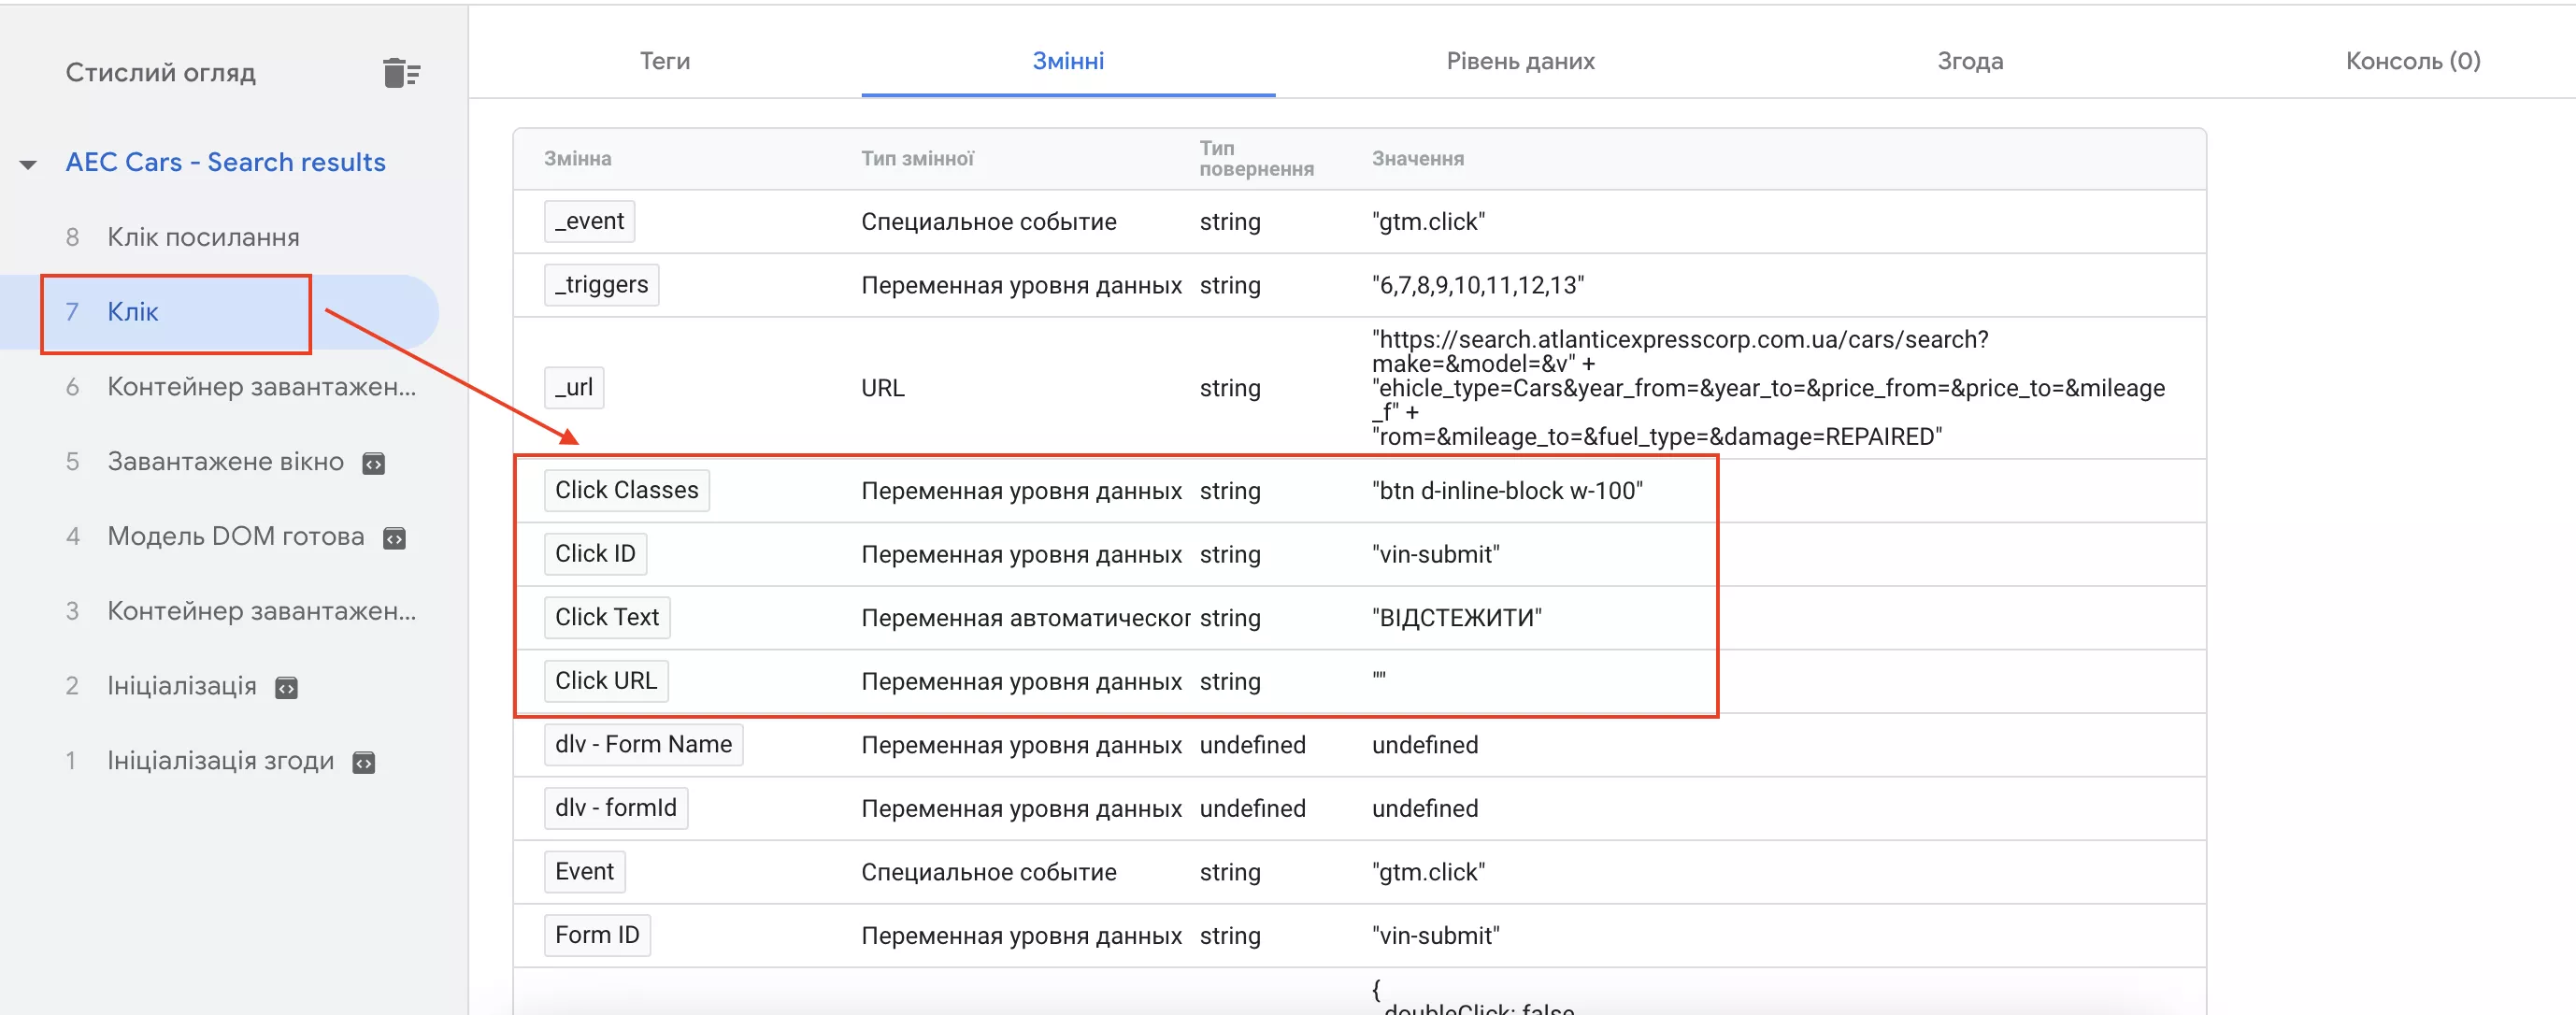Click the Event variable chip
The width and height of the screenshot is (2576, 1015).
point(584,871)
